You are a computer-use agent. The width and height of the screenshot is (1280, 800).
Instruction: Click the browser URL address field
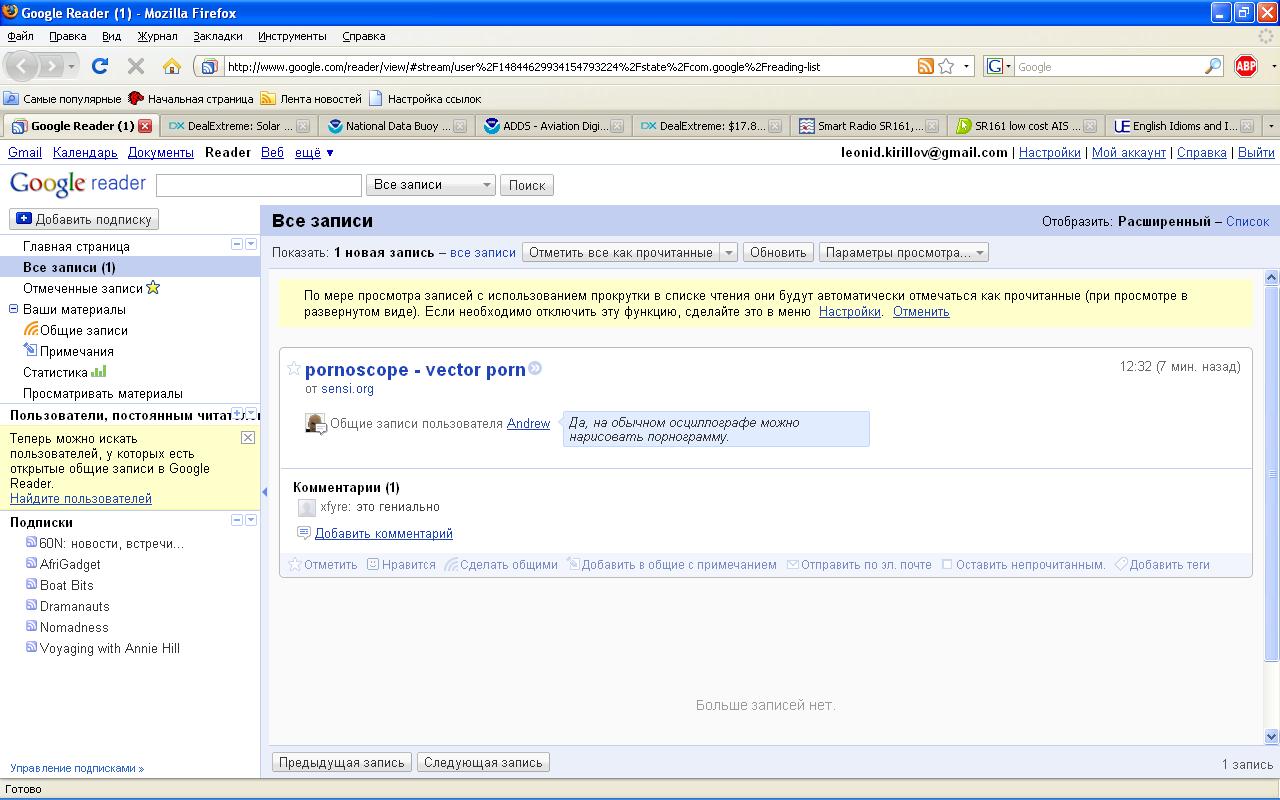pos(570,66)
